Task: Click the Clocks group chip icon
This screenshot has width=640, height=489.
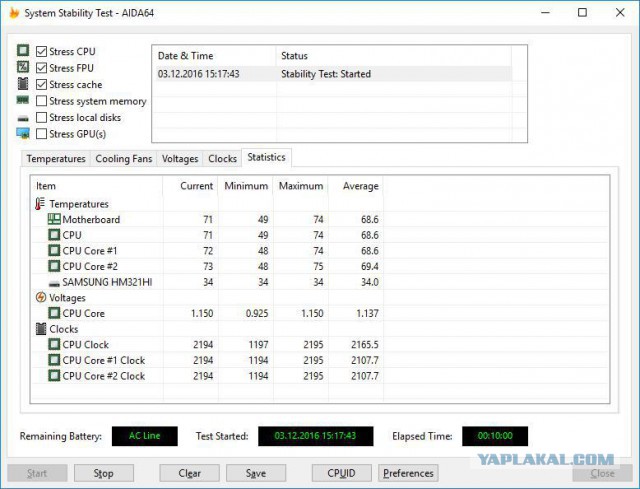Action: coord(41,329)
